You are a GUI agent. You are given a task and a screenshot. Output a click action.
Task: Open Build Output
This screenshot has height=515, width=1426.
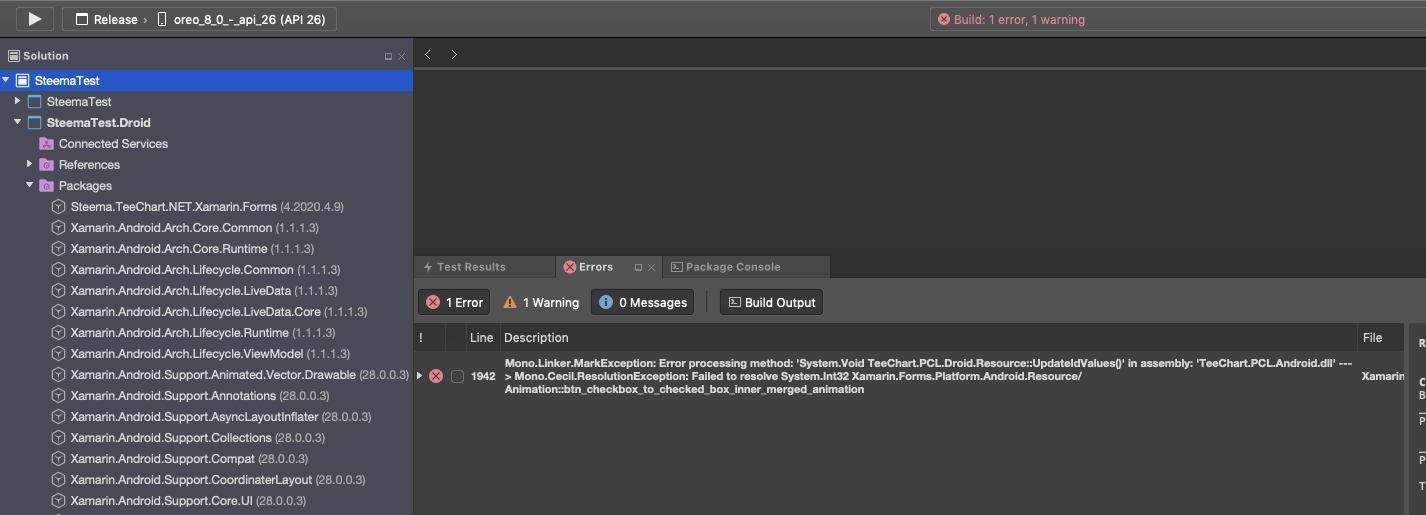771,302
